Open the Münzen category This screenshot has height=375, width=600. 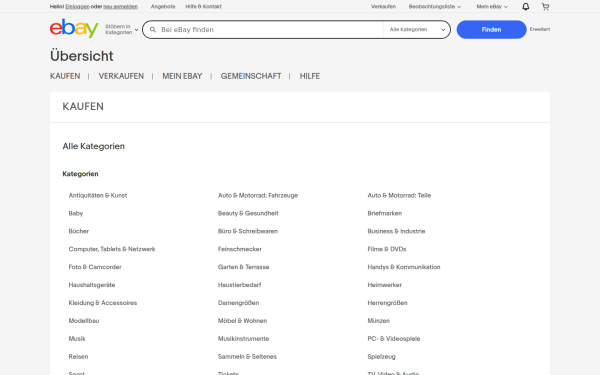pyautogui.click(x=379, y=321)
